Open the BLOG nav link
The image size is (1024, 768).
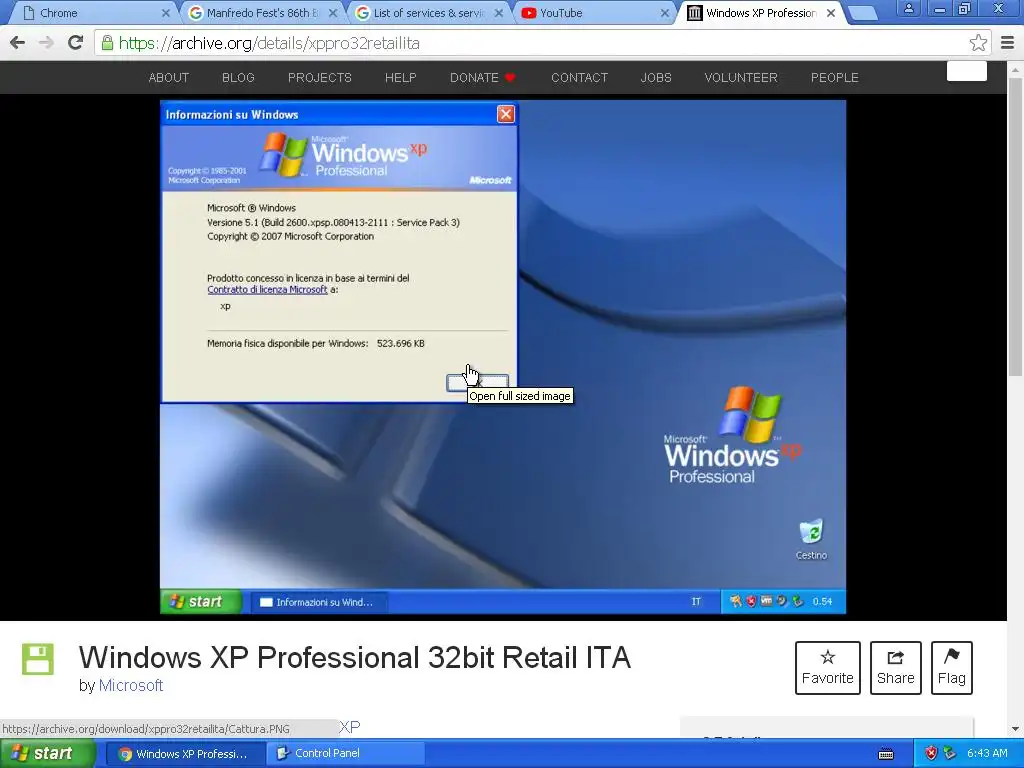(x=238, y=78)
